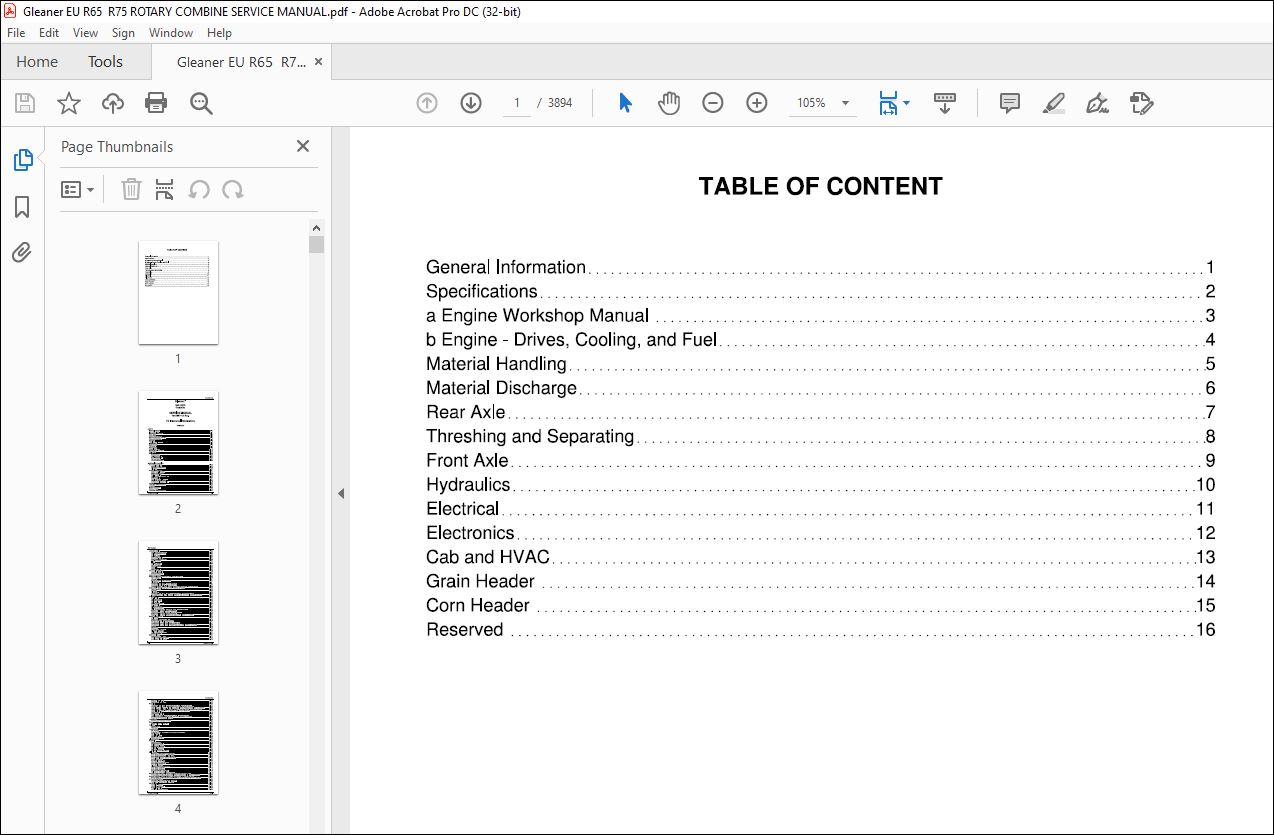Click the Fit width page icon
Image resolution: width=1274 pixels, height=835 pixels.
coord(887,103)
